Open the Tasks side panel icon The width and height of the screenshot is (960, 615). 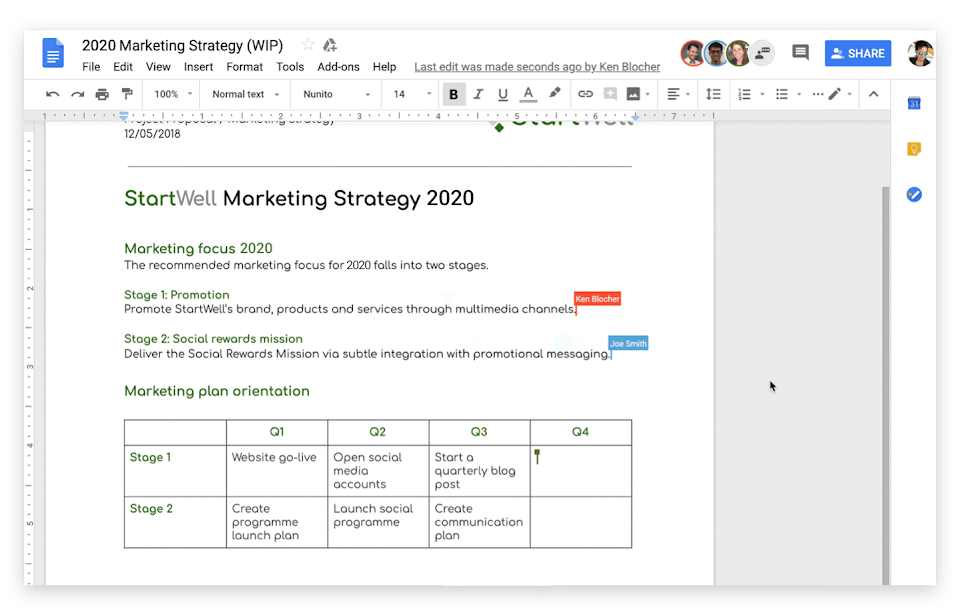pos(913,195)
